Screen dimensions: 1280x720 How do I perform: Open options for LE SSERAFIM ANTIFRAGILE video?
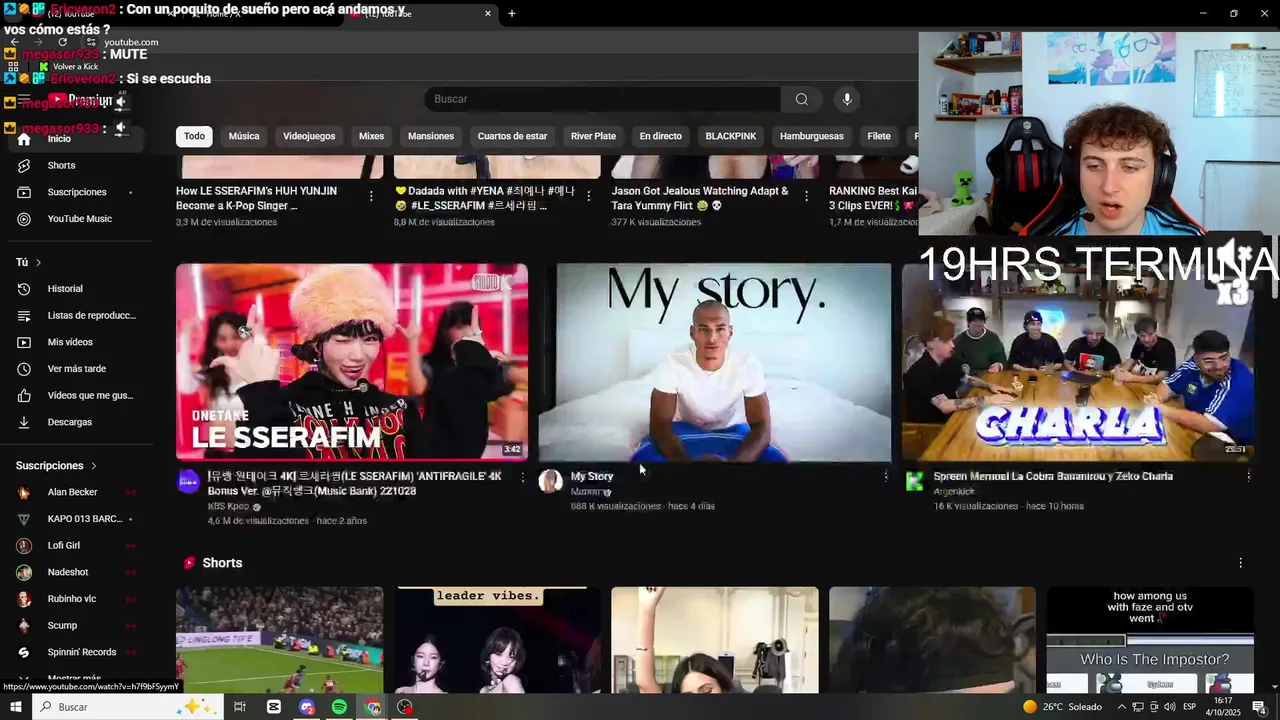[522, 477]
